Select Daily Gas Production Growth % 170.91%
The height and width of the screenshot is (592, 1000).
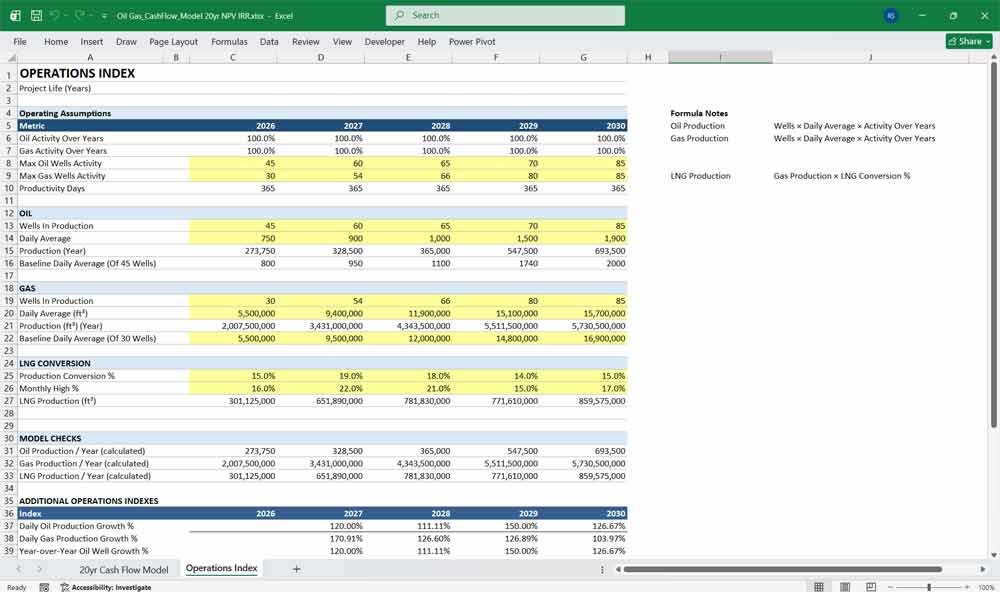[321, 538]
